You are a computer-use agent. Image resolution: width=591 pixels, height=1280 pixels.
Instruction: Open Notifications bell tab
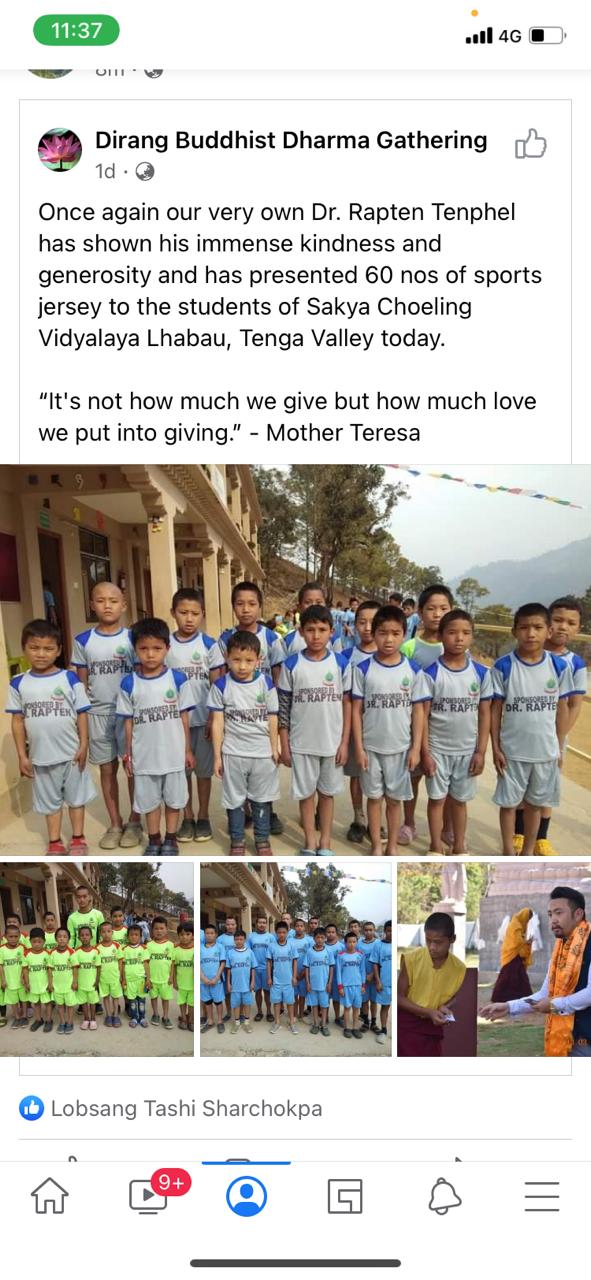[444, 1196]
